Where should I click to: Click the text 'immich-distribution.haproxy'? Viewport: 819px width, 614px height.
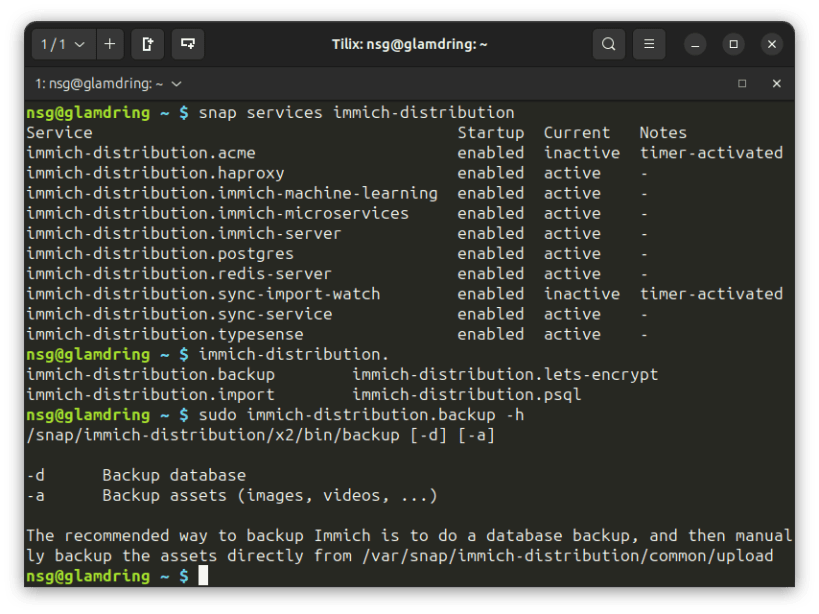[x=156, y=173]
